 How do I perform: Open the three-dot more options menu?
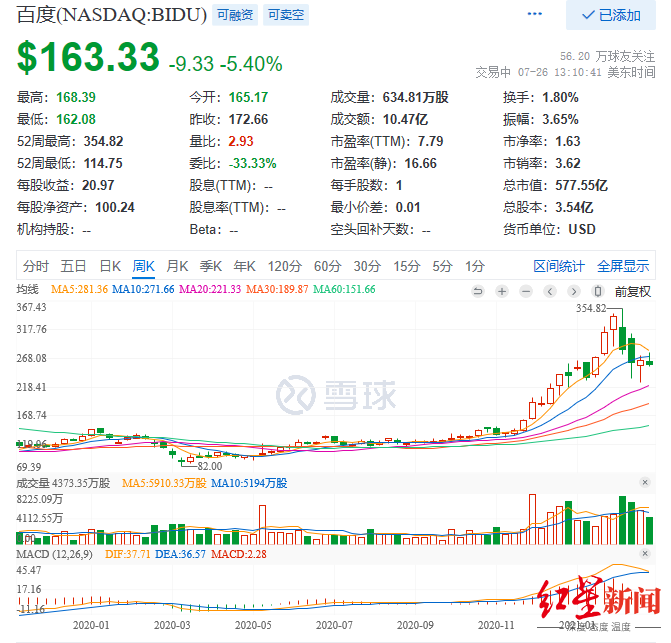click(534, 14)
